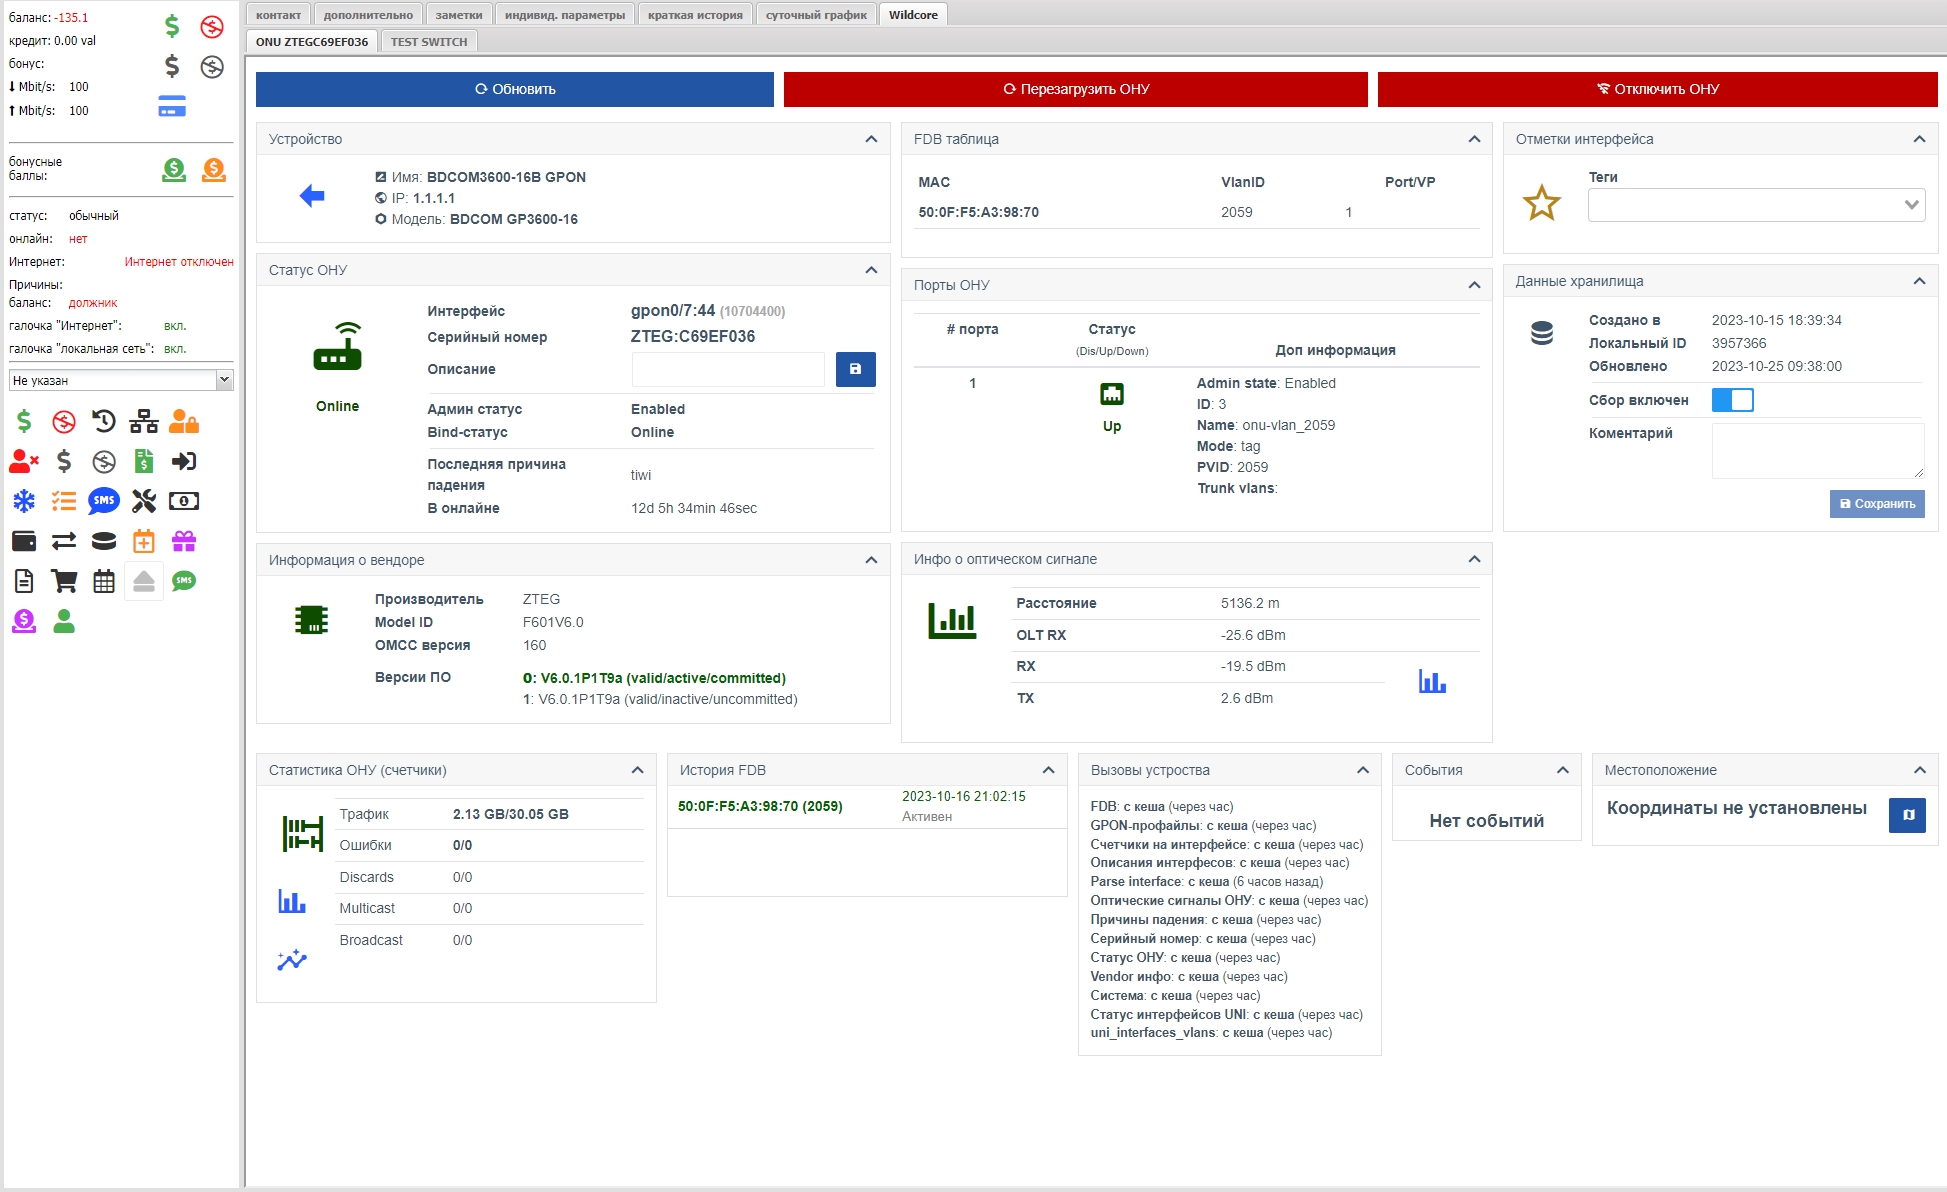
Task: Click the bar chart icon beside RX signal
Action: click(x=1432, y=682)
